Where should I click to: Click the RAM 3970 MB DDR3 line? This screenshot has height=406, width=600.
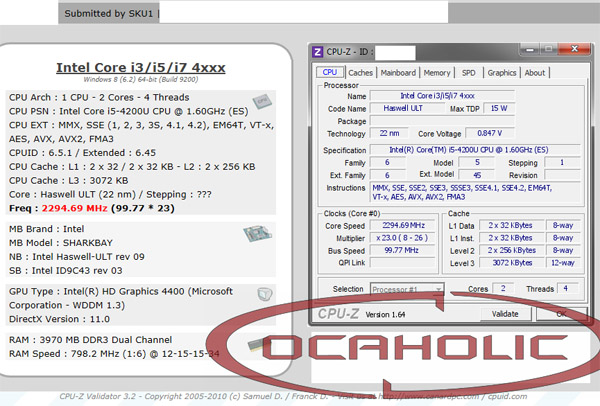pyautogui.click(x=90, y=340)
